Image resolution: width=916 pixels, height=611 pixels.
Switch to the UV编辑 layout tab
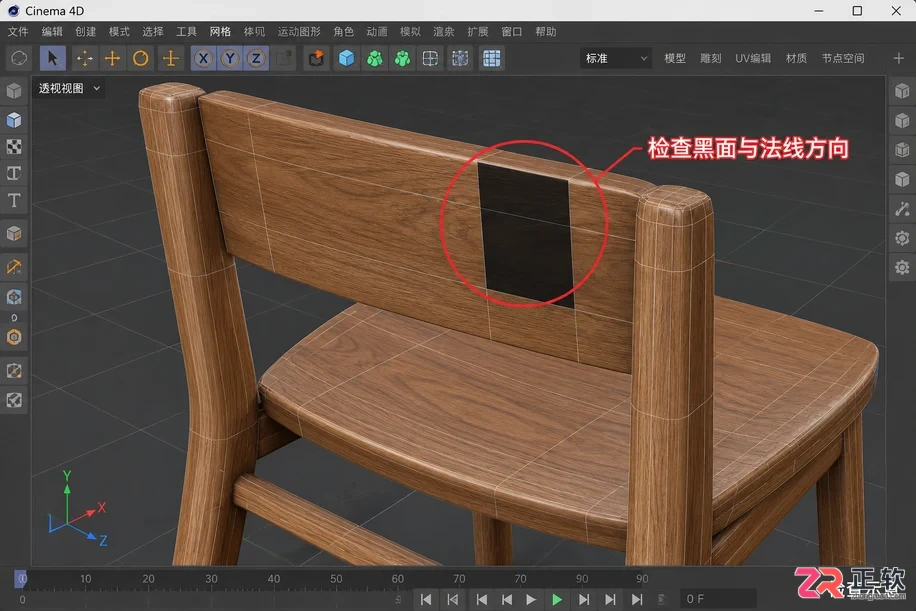pos(753,58)
